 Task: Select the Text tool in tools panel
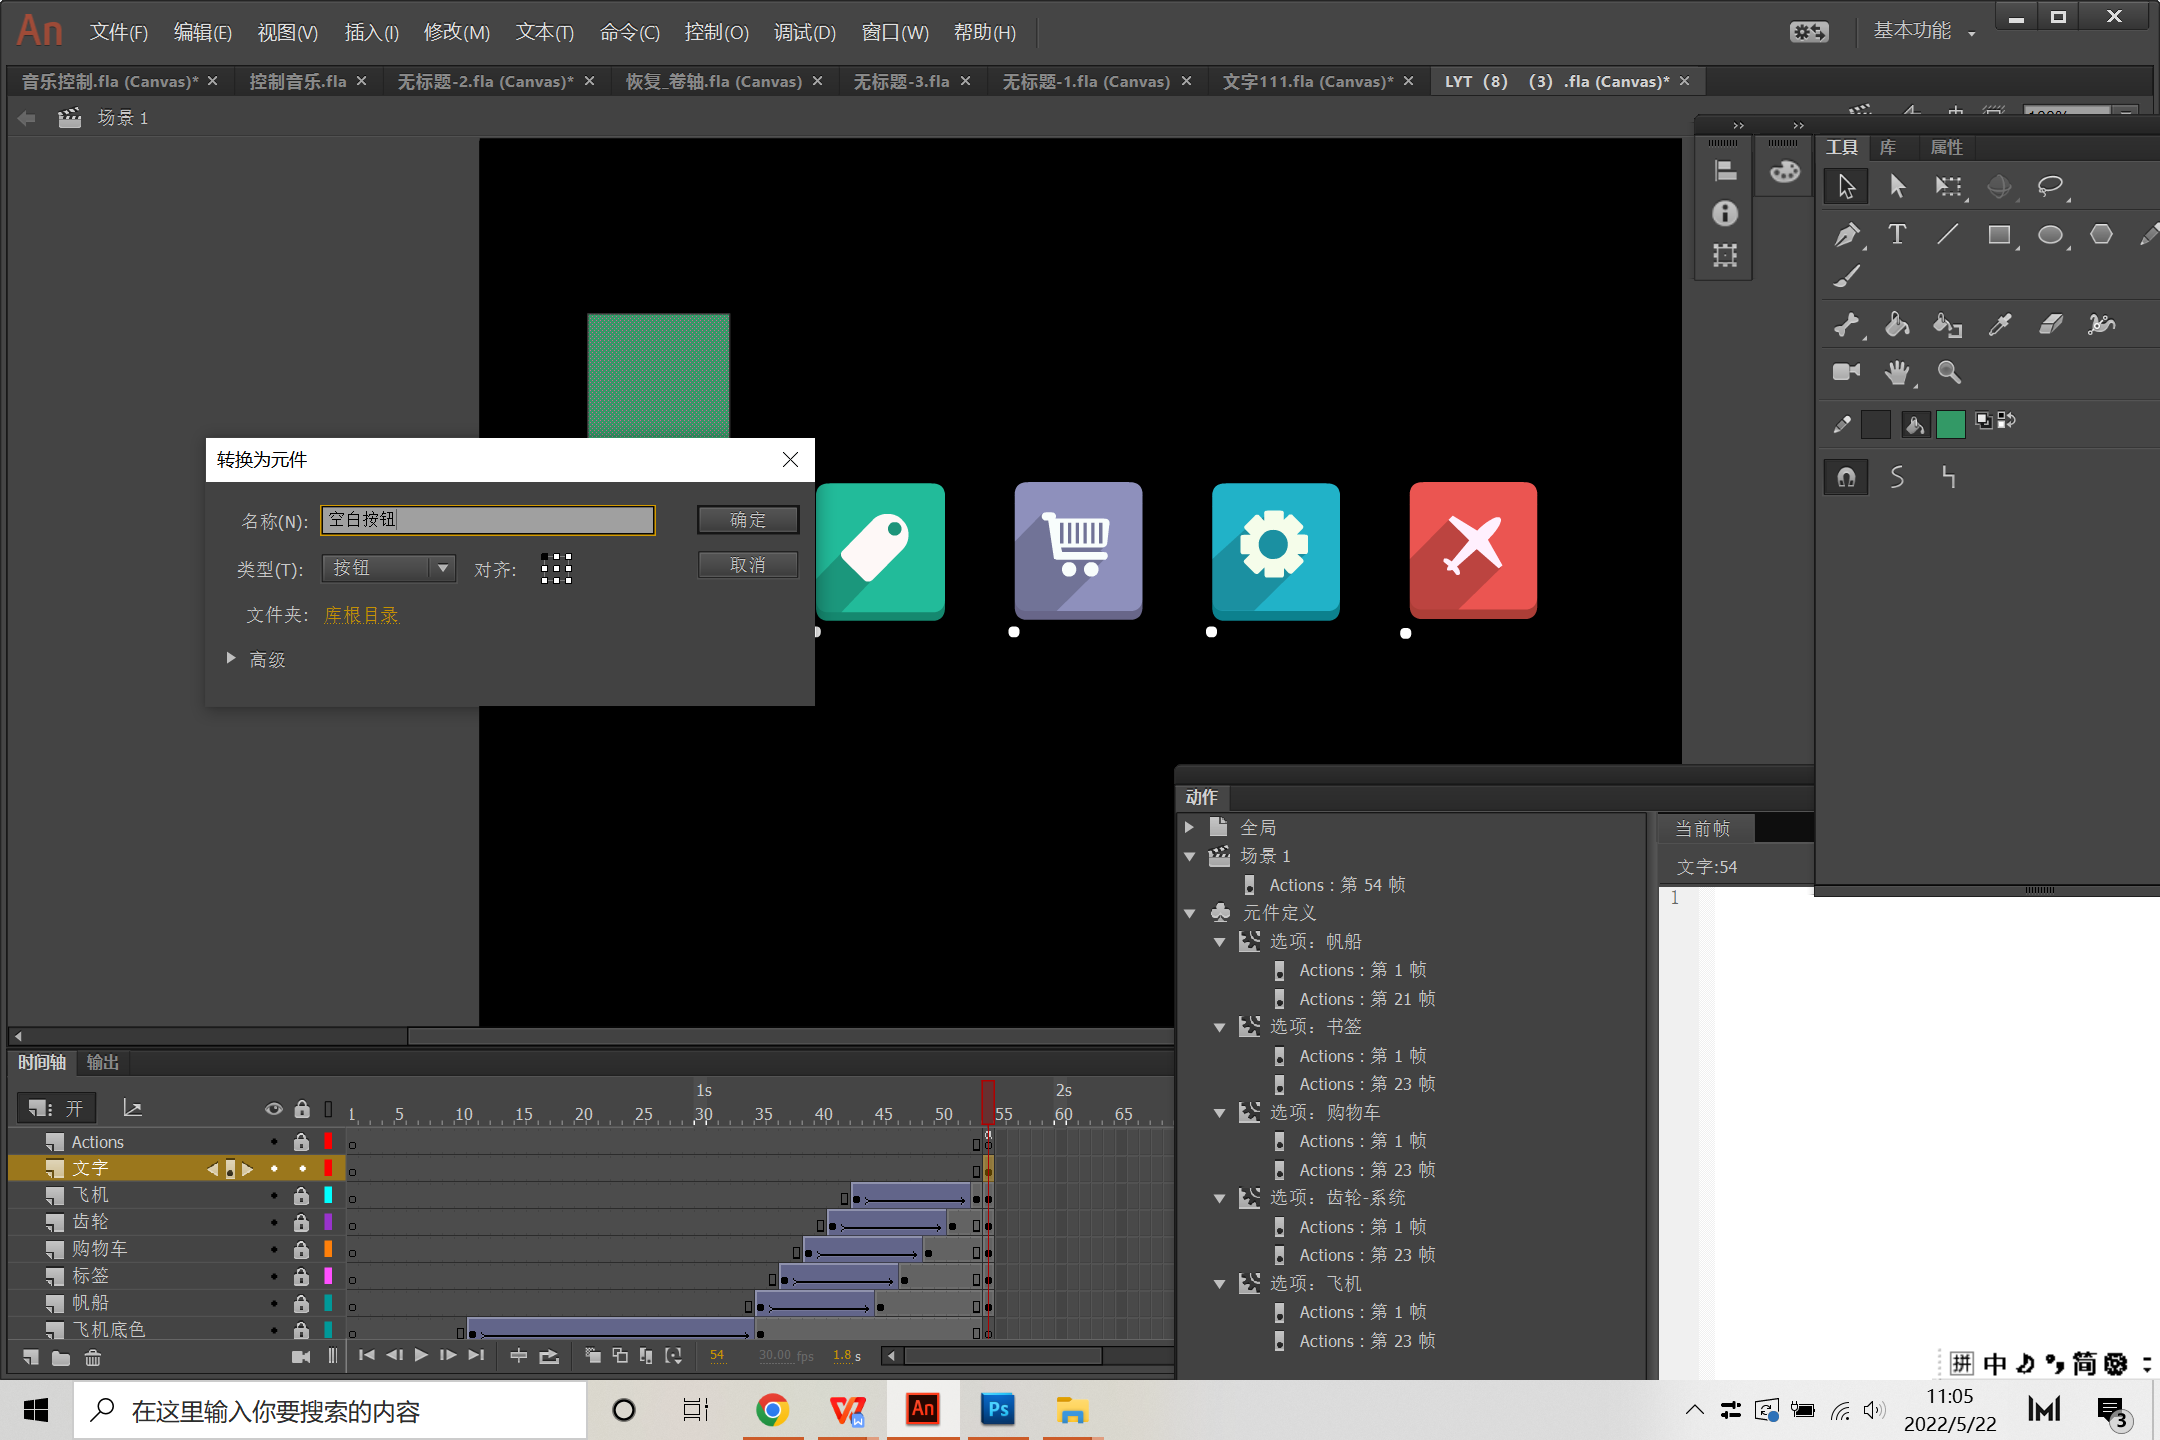coord(1896,235)
